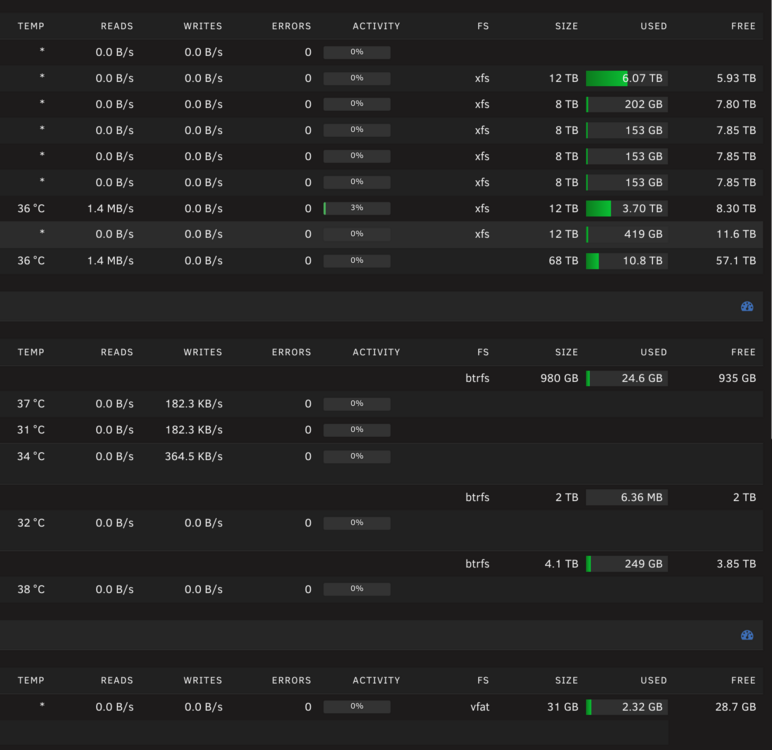Select the 980 GB pool size value

click(559, 378)
